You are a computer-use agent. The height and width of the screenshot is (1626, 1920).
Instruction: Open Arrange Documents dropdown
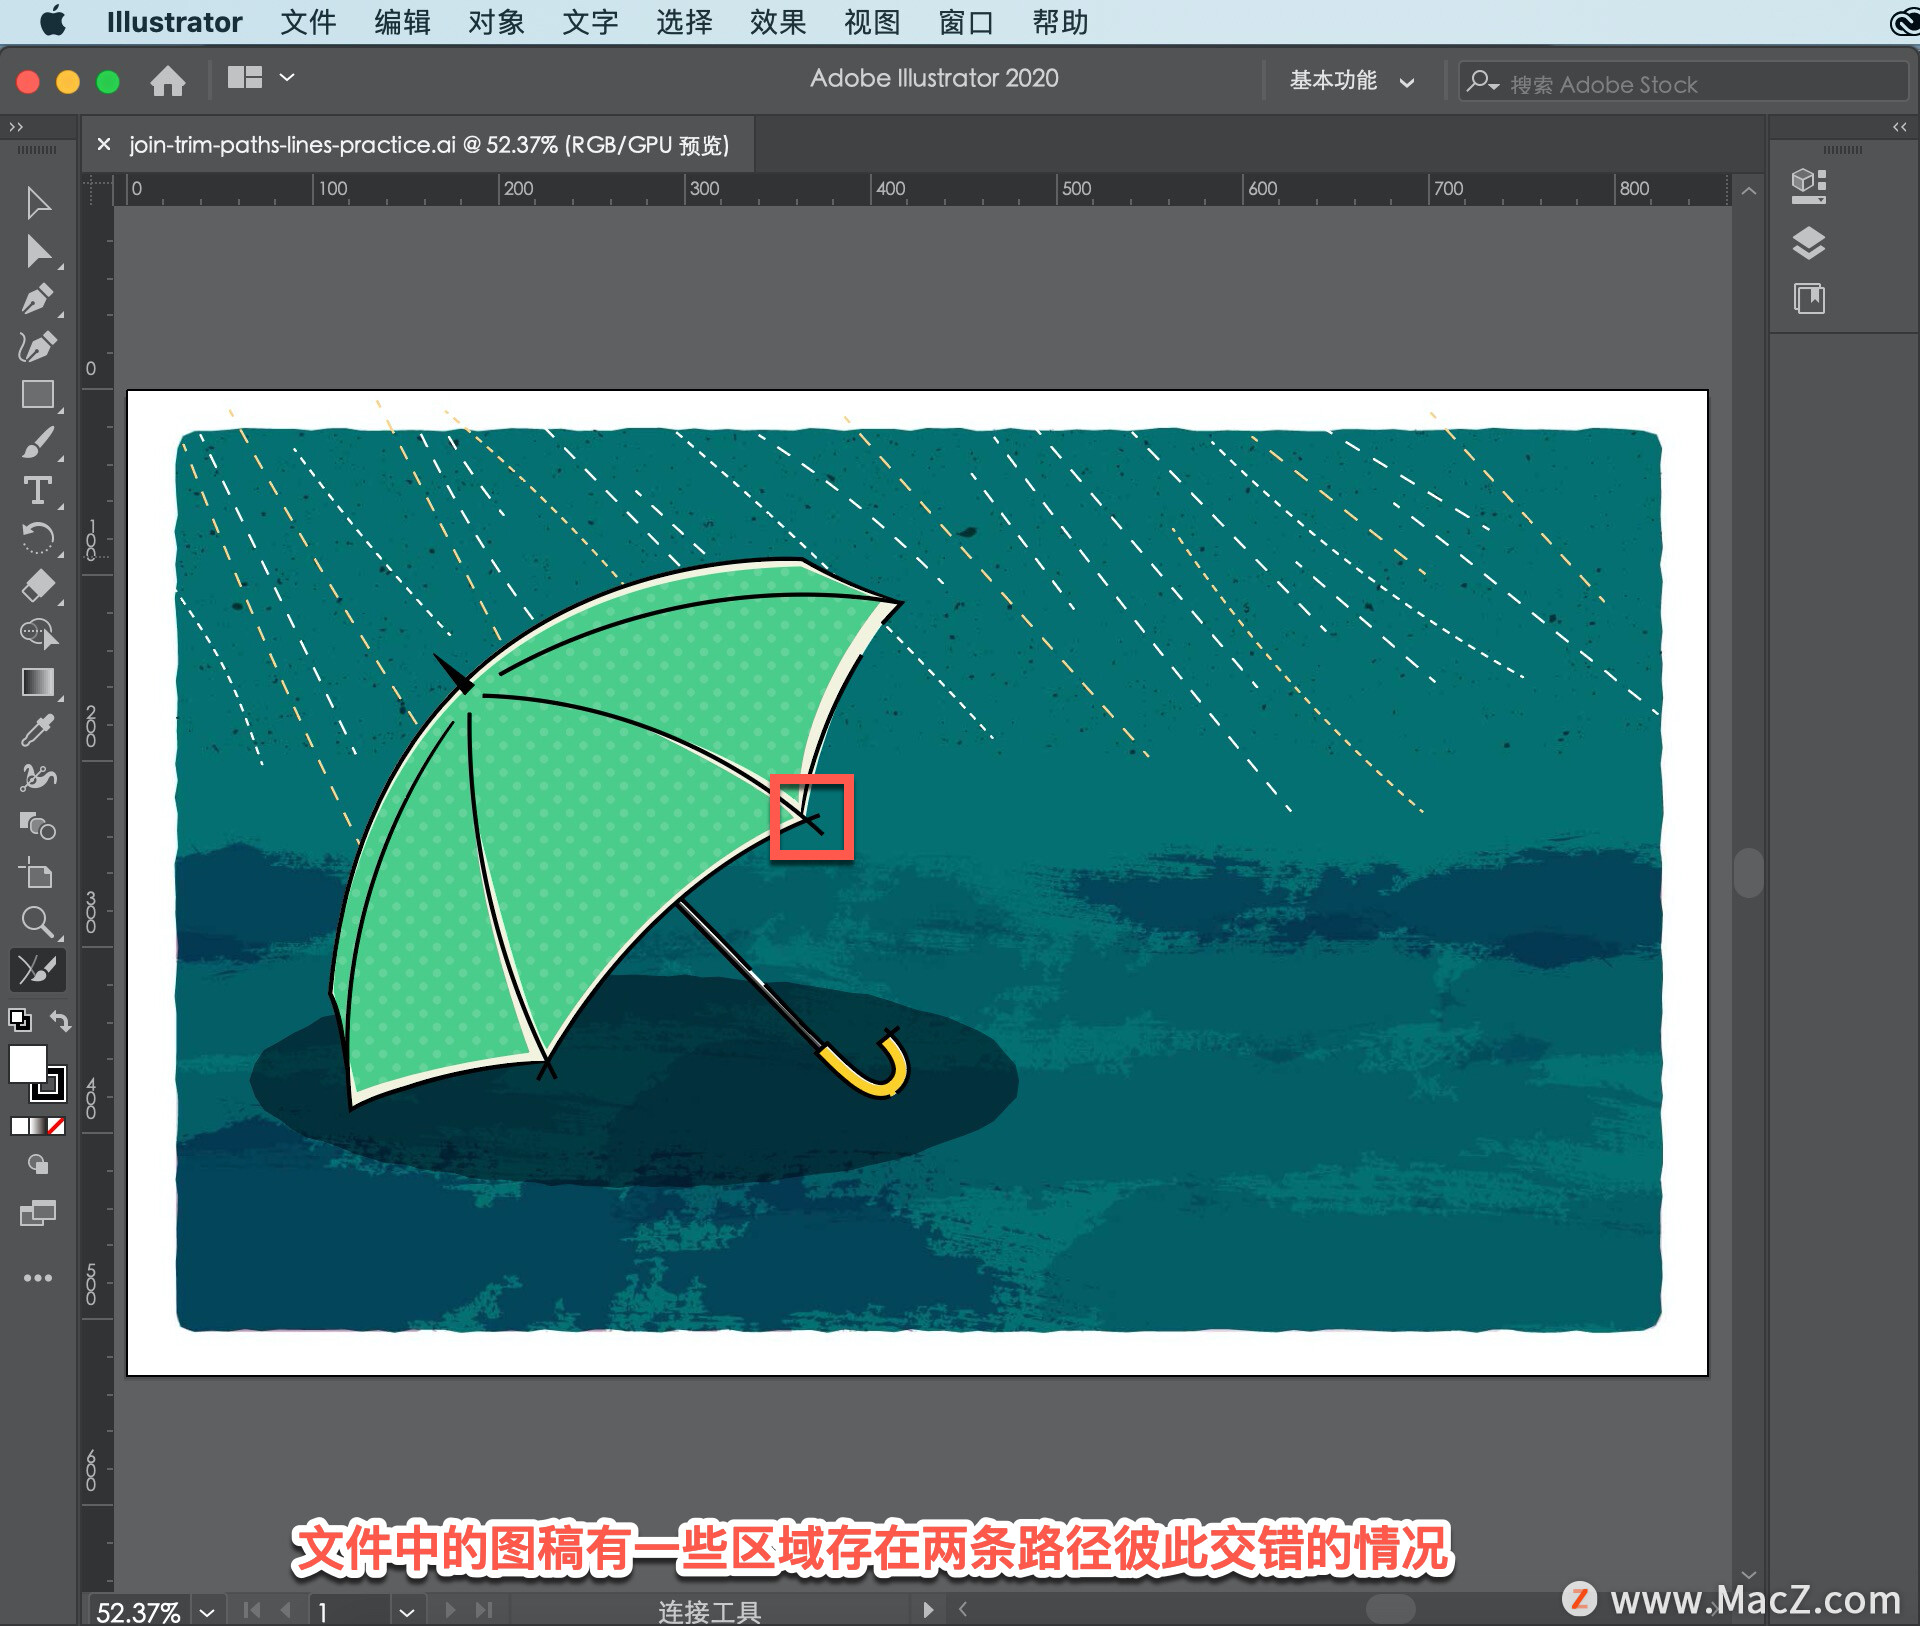(261, 78)
